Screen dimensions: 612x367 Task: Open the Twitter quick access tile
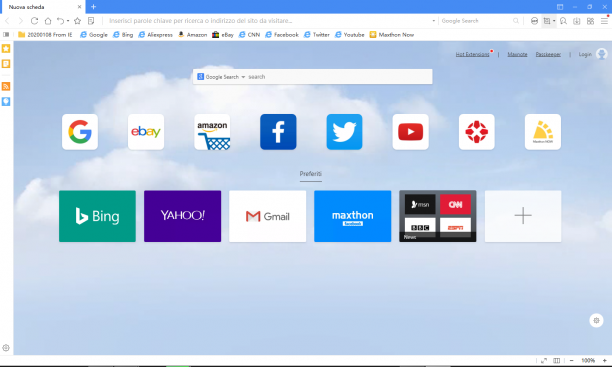pyautogui.click(x=344, y=132)
